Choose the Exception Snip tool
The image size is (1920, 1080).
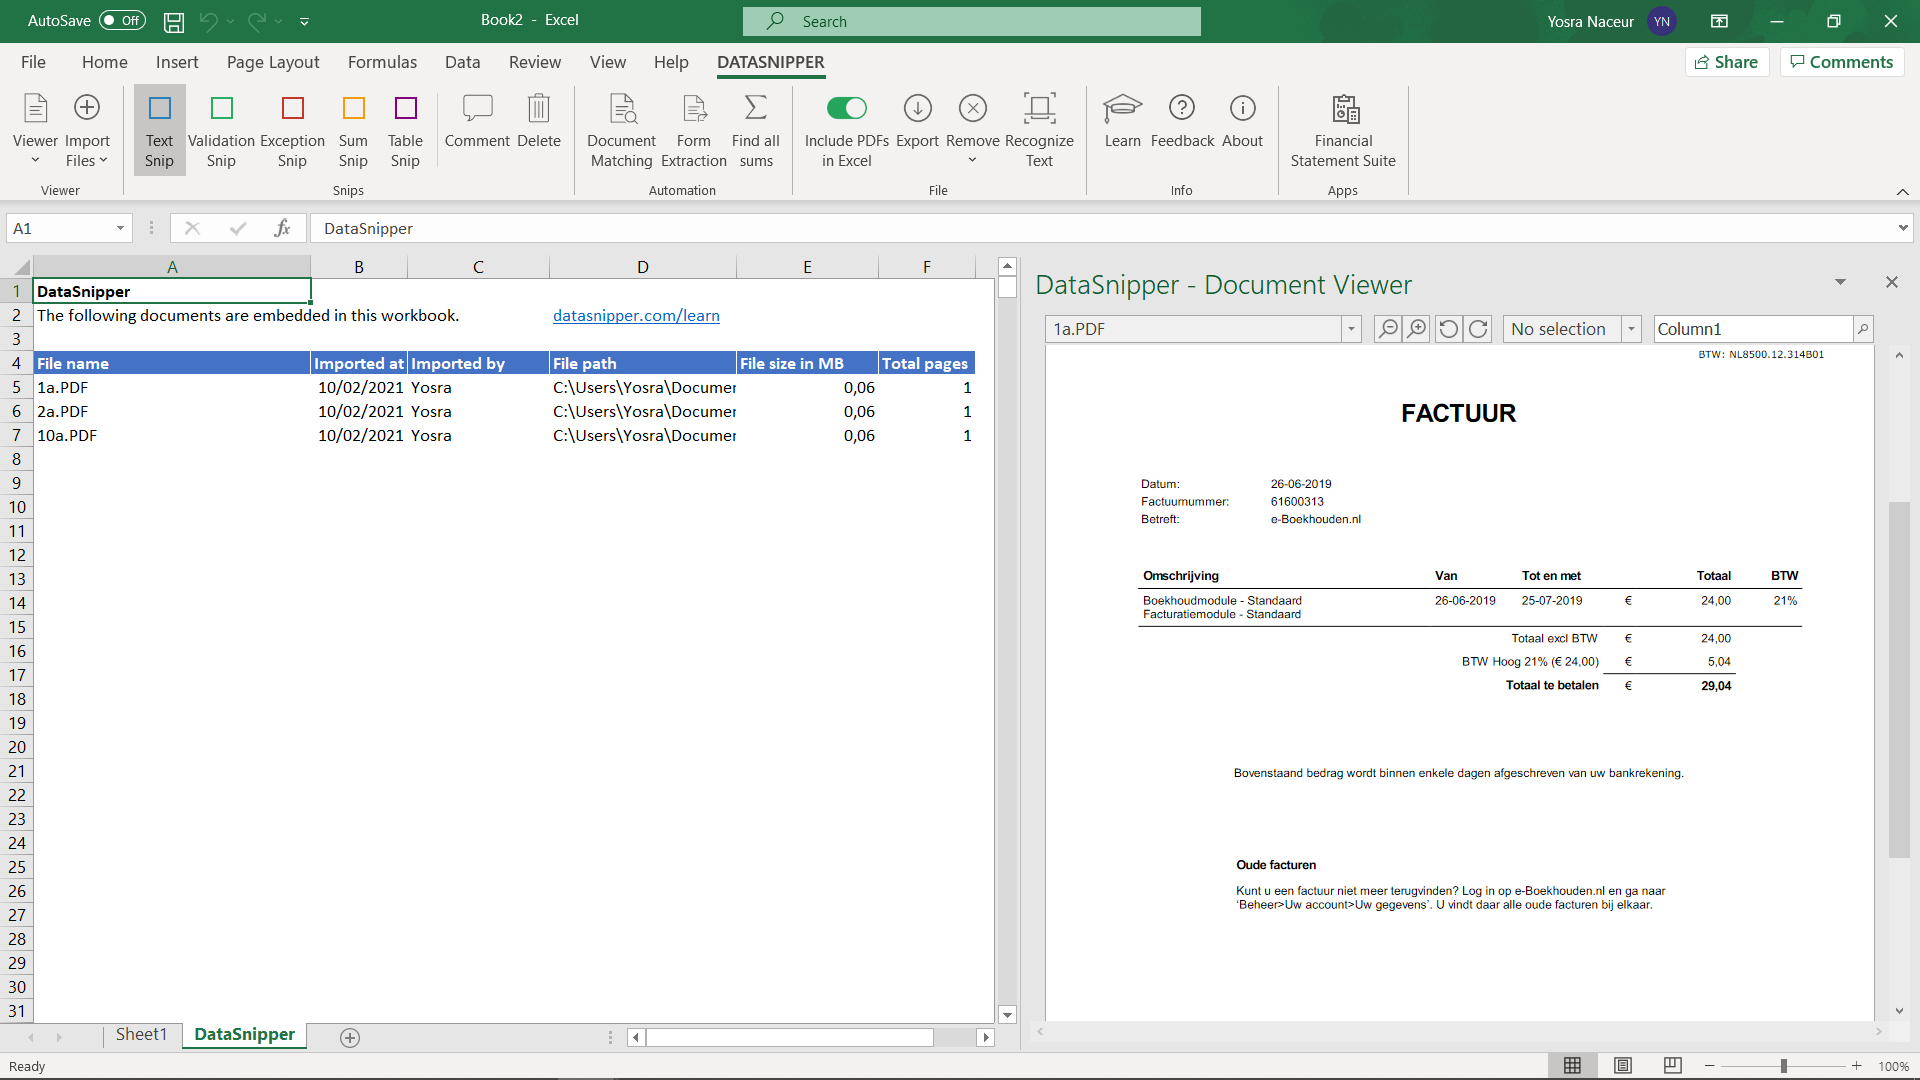[292, 130]
